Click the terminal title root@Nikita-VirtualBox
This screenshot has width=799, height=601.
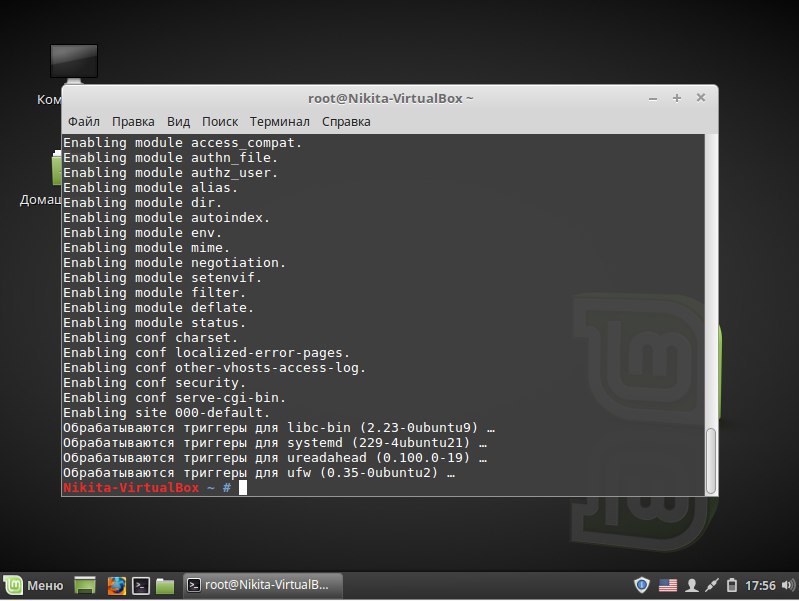click(x=390, y=98)
